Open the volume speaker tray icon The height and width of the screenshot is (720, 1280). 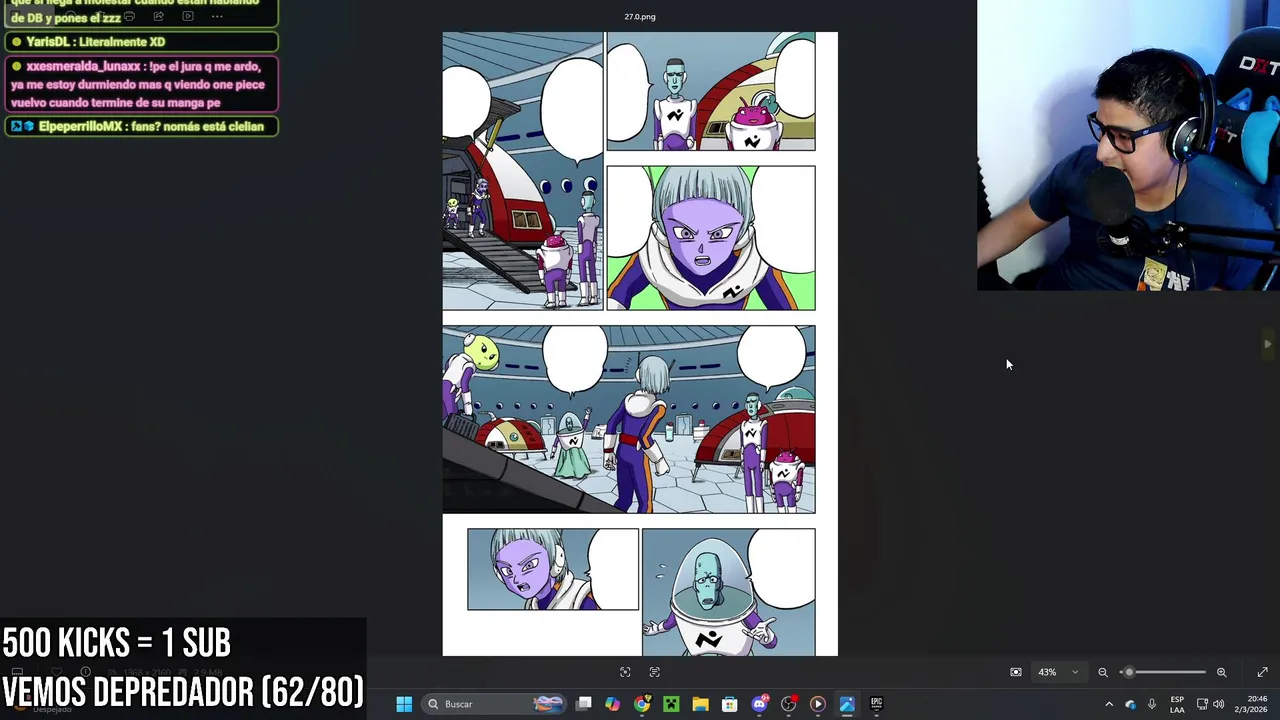1218,704
